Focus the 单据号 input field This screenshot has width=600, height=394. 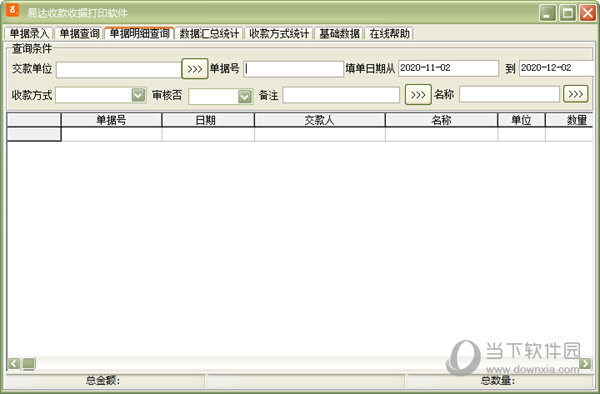point(293,69)
